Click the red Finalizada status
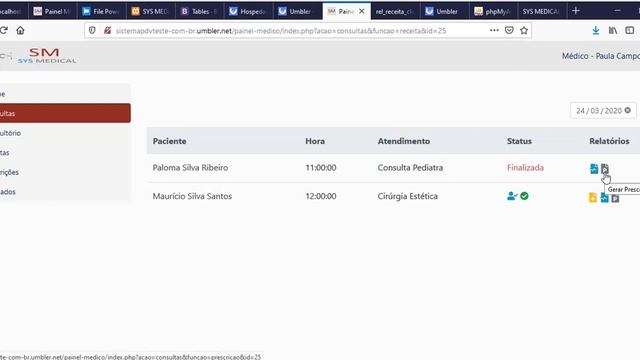640x360 pixels. [525, 167]
